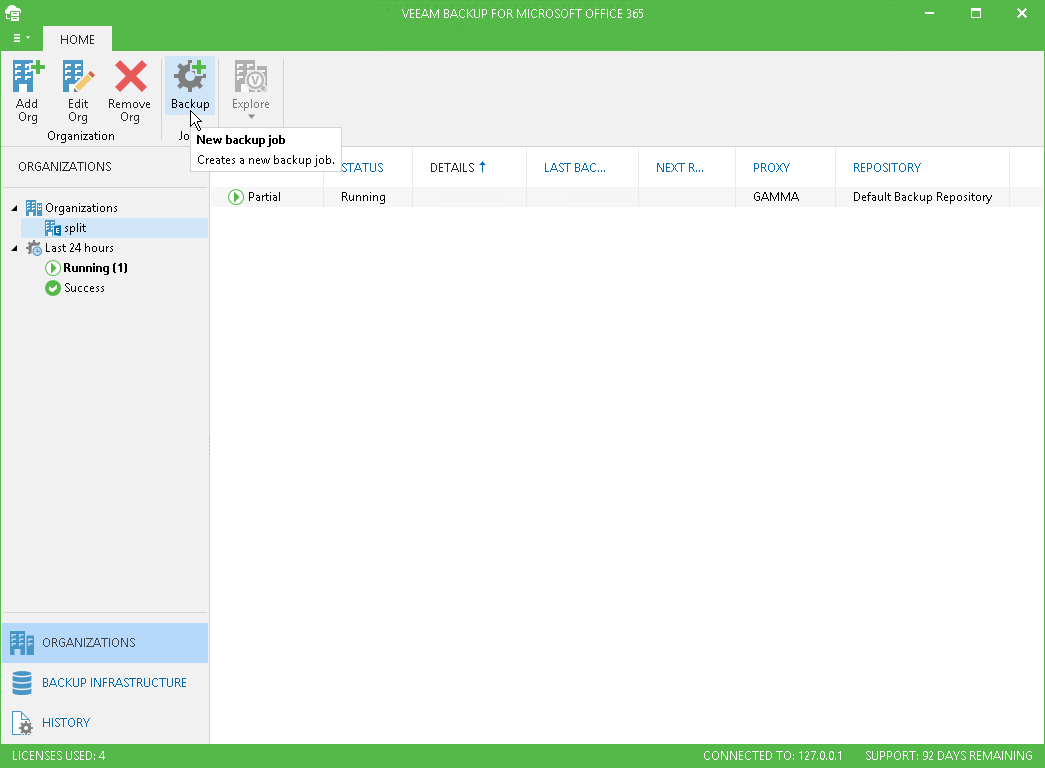Click LICENSES USED: 4 in status bar
Viewport: 1045px width, 768px height.
tap(59, 755)
